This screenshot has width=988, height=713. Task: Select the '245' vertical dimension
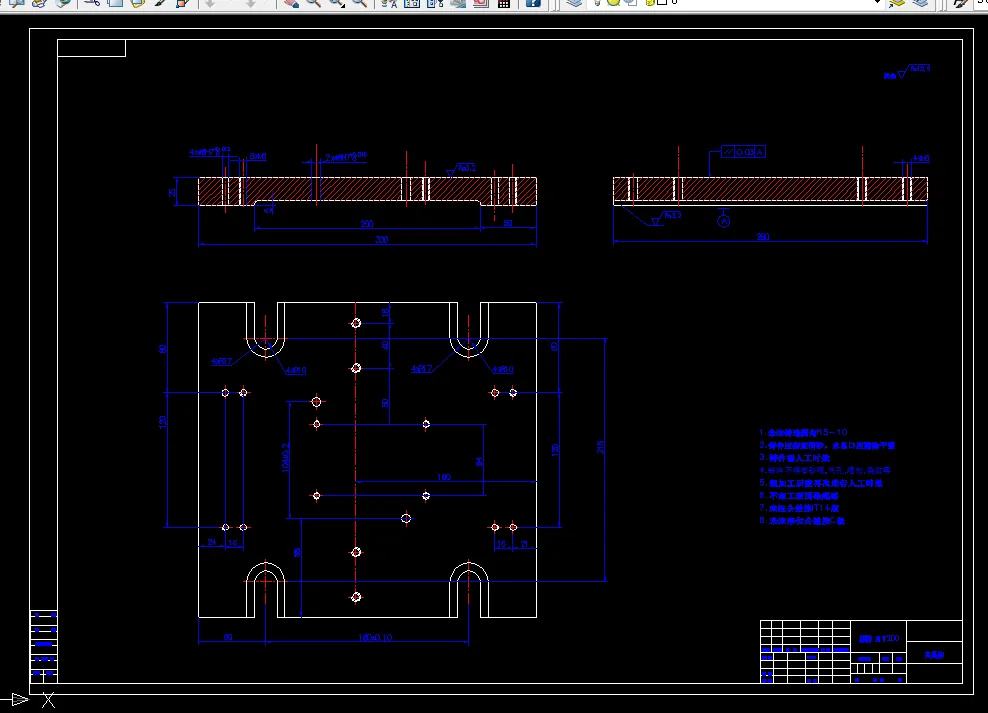coord(600,447)
